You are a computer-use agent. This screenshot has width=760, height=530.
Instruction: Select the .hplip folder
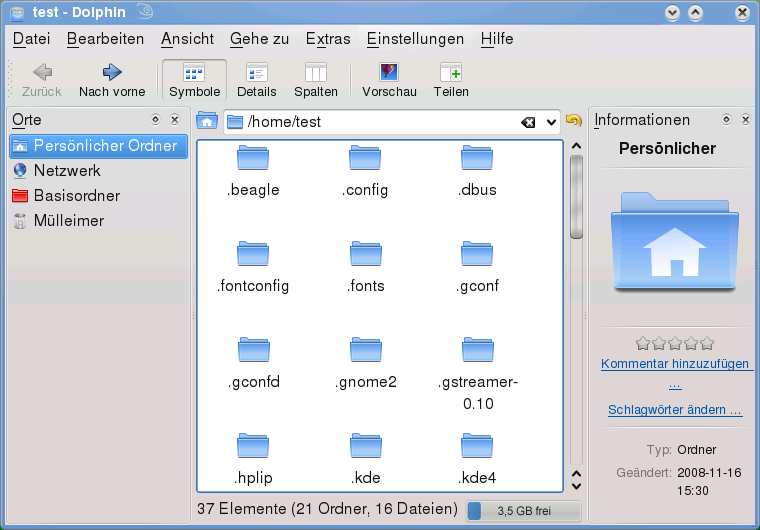click(253, 459)
